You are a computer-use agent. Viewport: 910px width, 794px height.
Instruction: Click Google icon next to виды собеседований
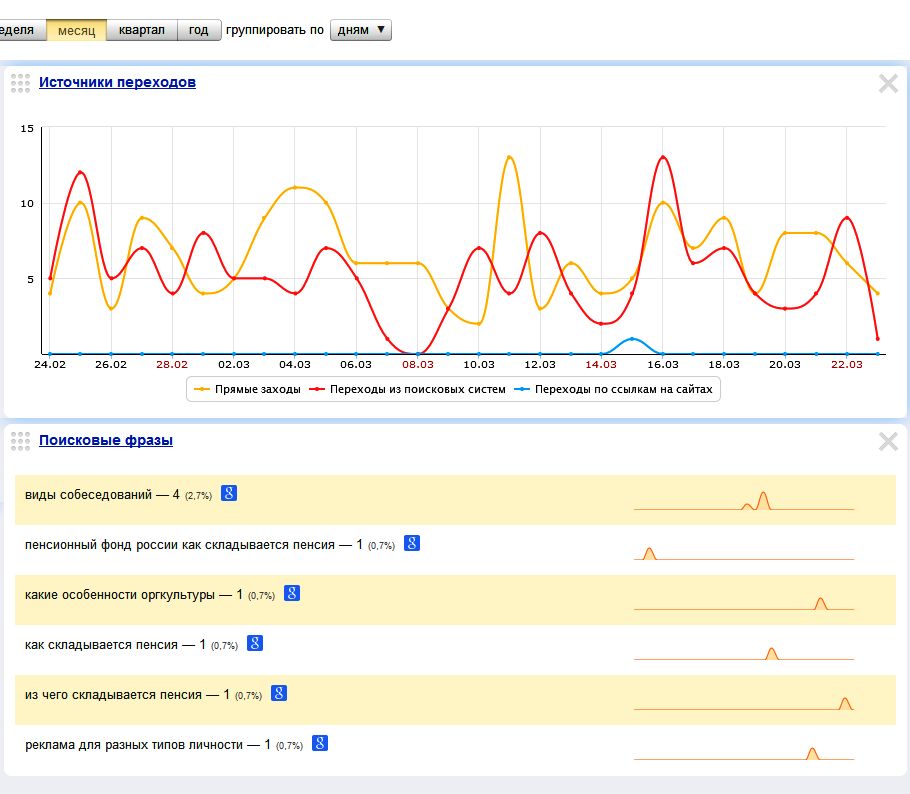coord(229,493)
